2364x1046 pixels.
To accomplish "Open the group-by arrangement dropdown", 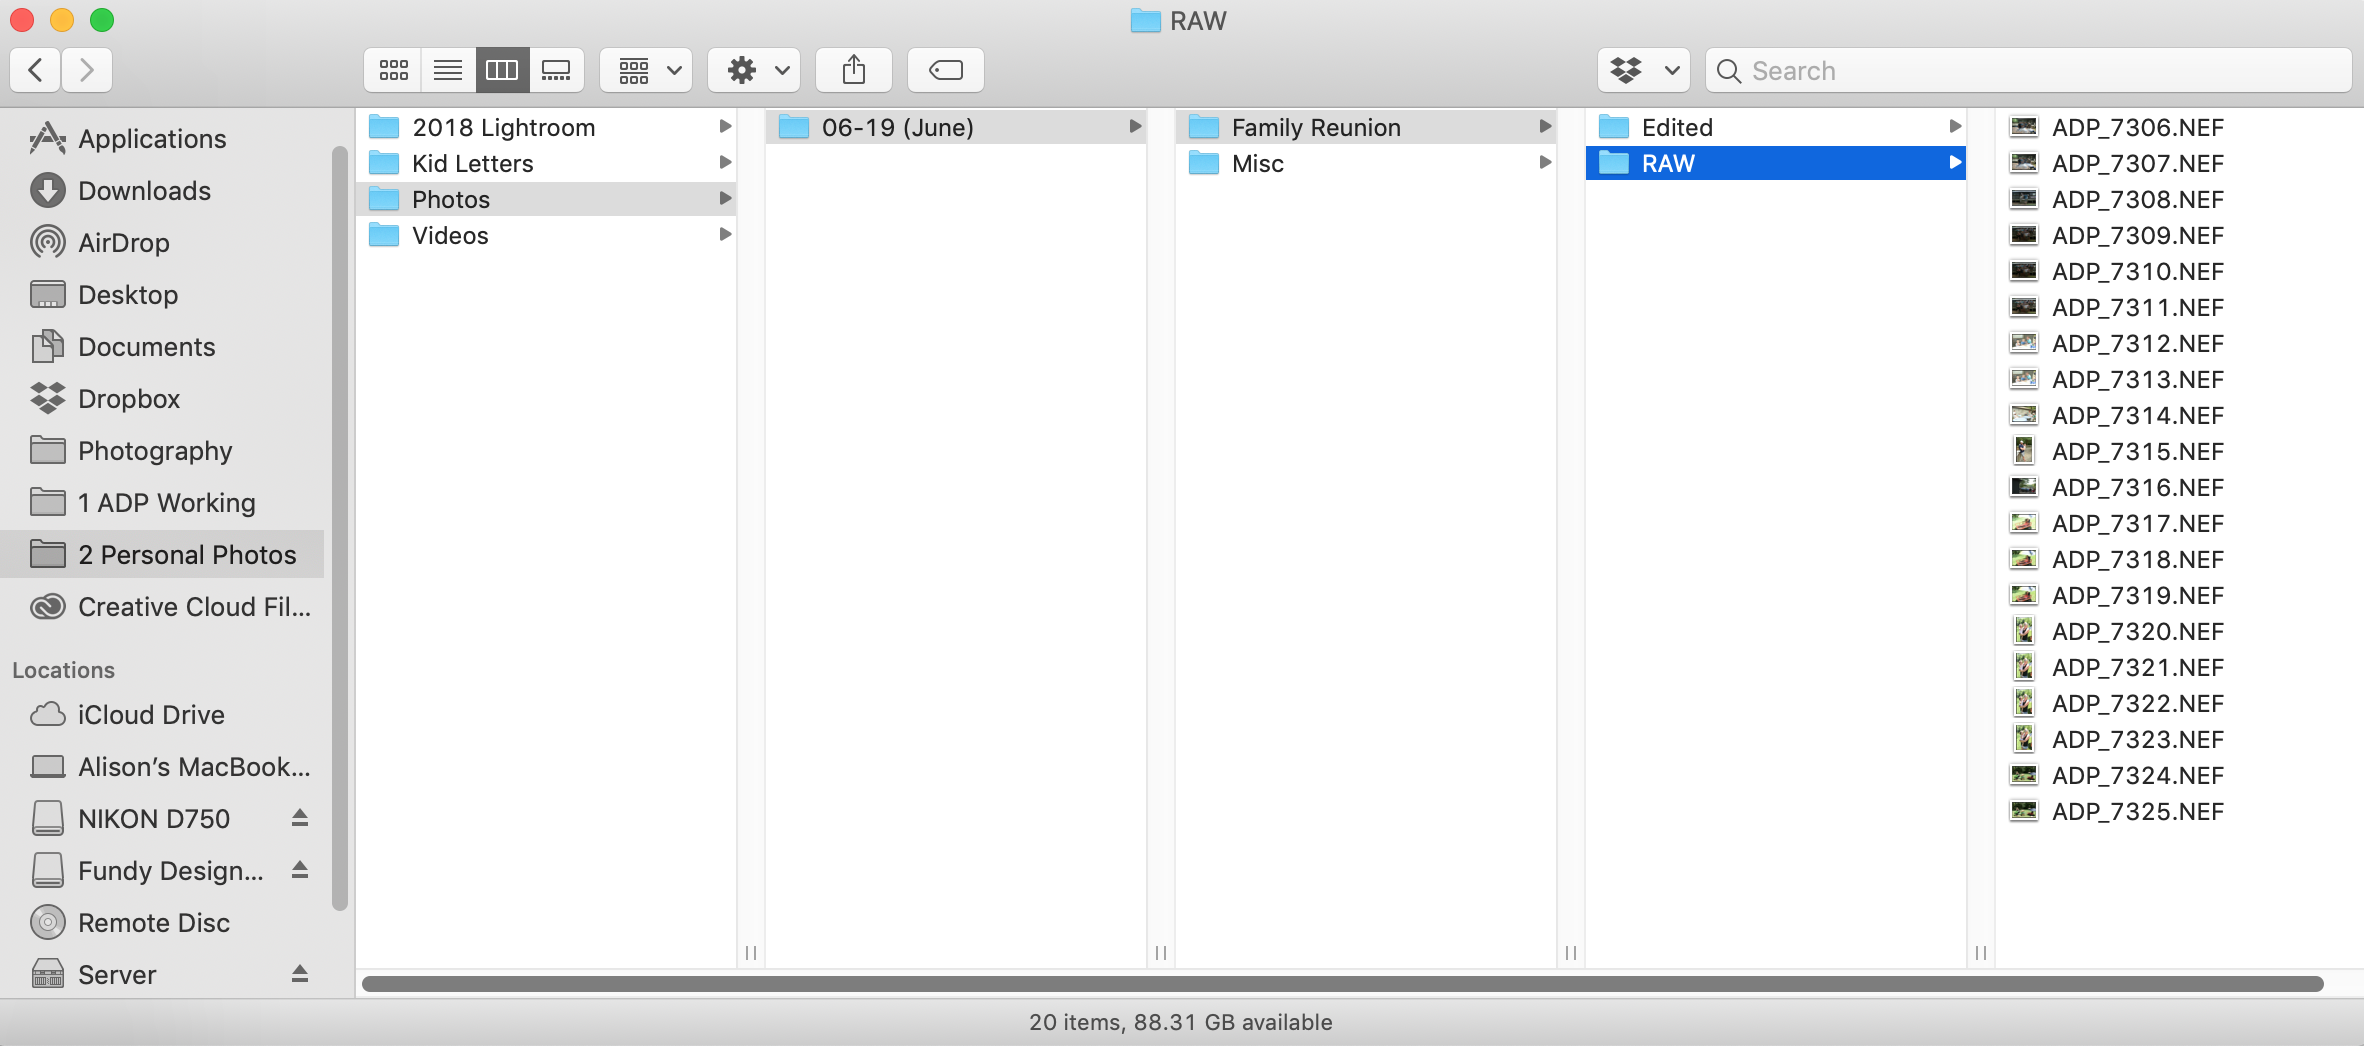I will (647, 70).
